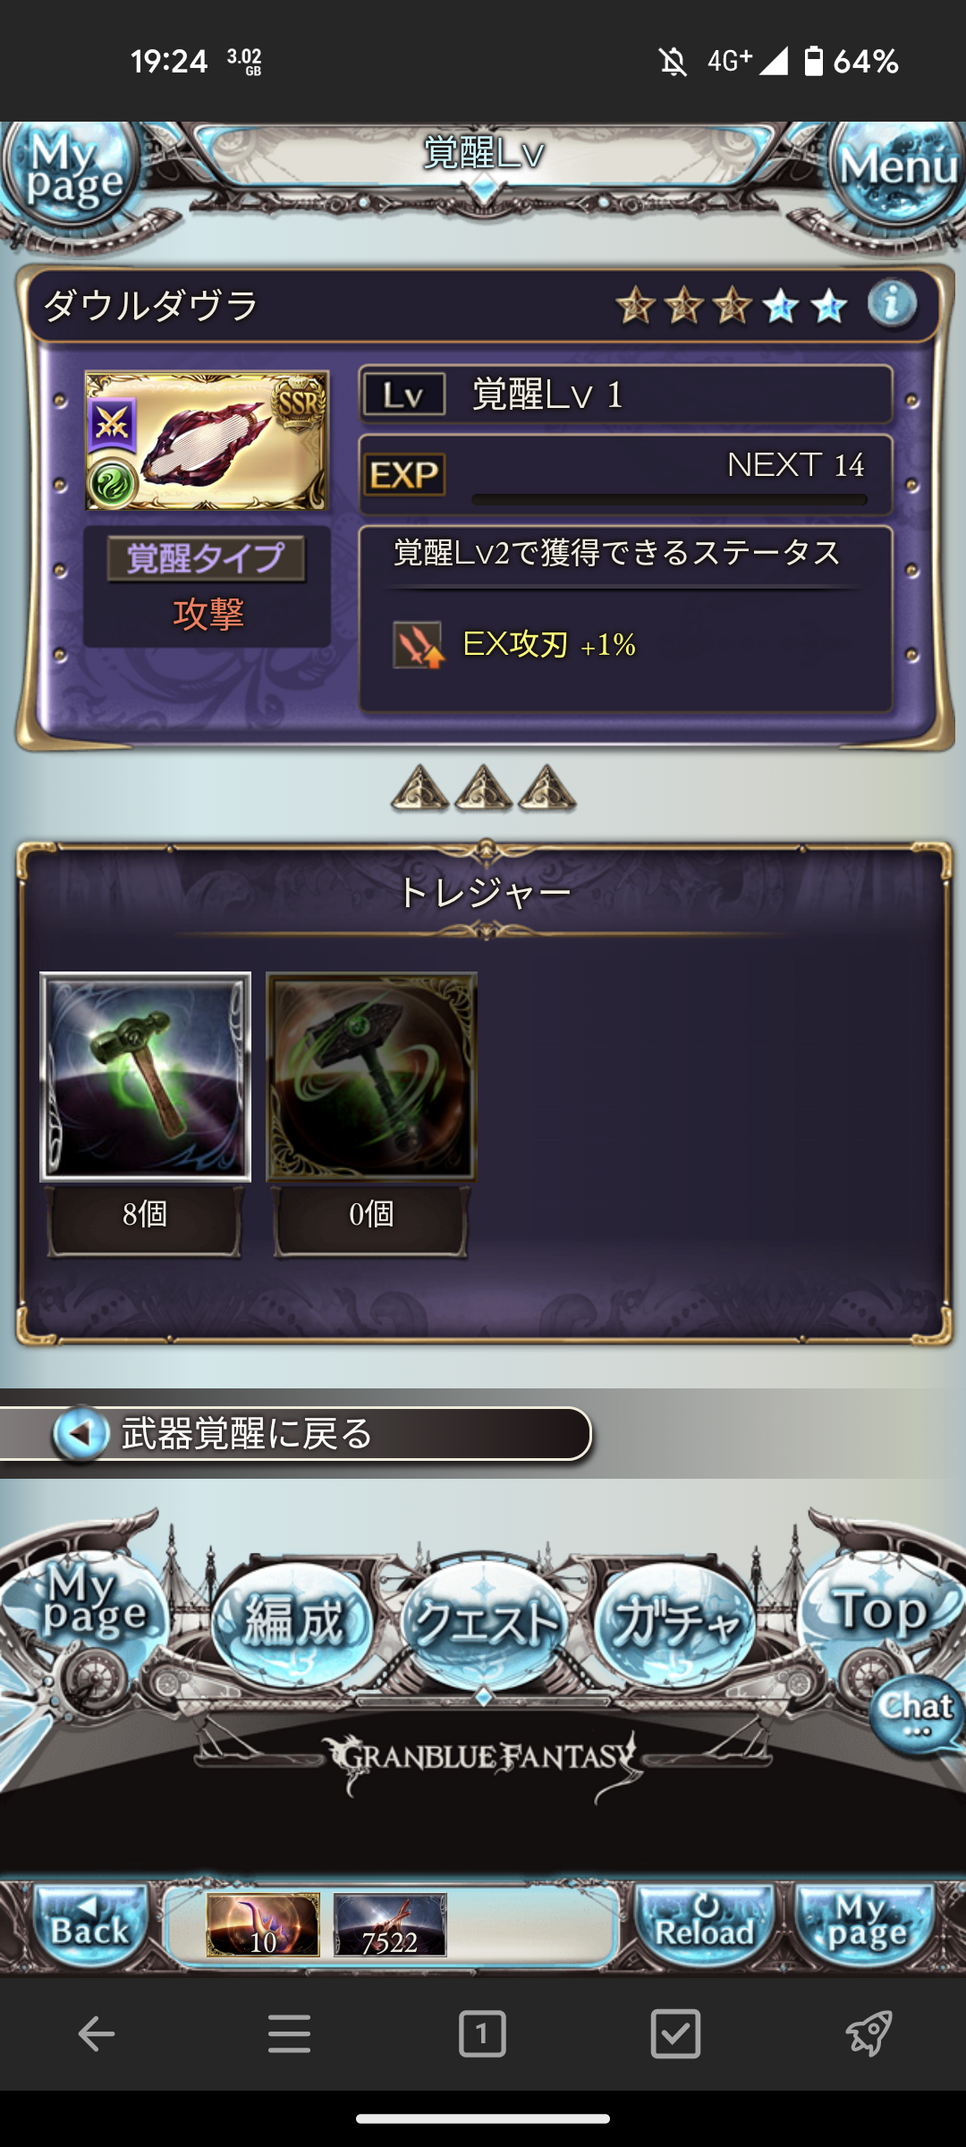The height and width of the screenshot is (2147, 966).
Task: Open the Chat bubble
Action: (x=915, y=1713)
